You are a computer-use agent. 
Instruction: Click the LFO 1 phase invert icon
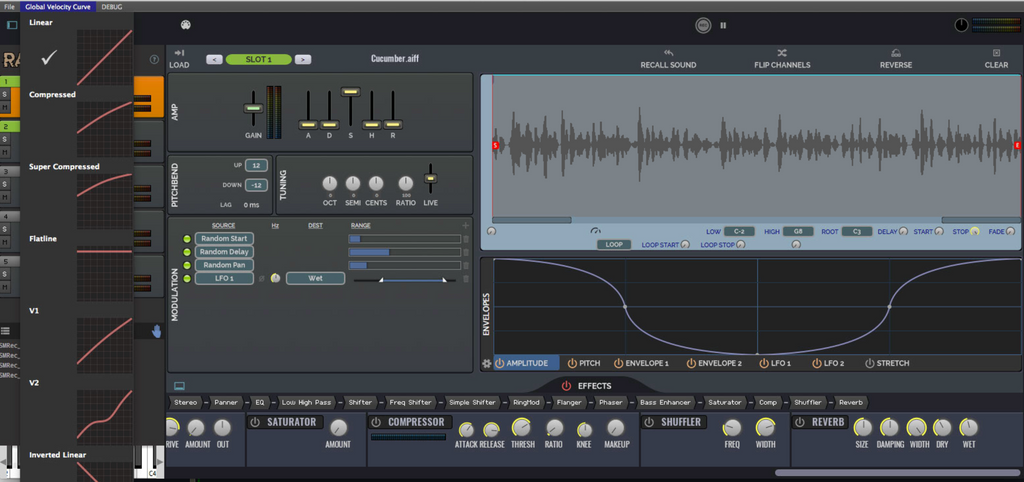click(262, 279)
